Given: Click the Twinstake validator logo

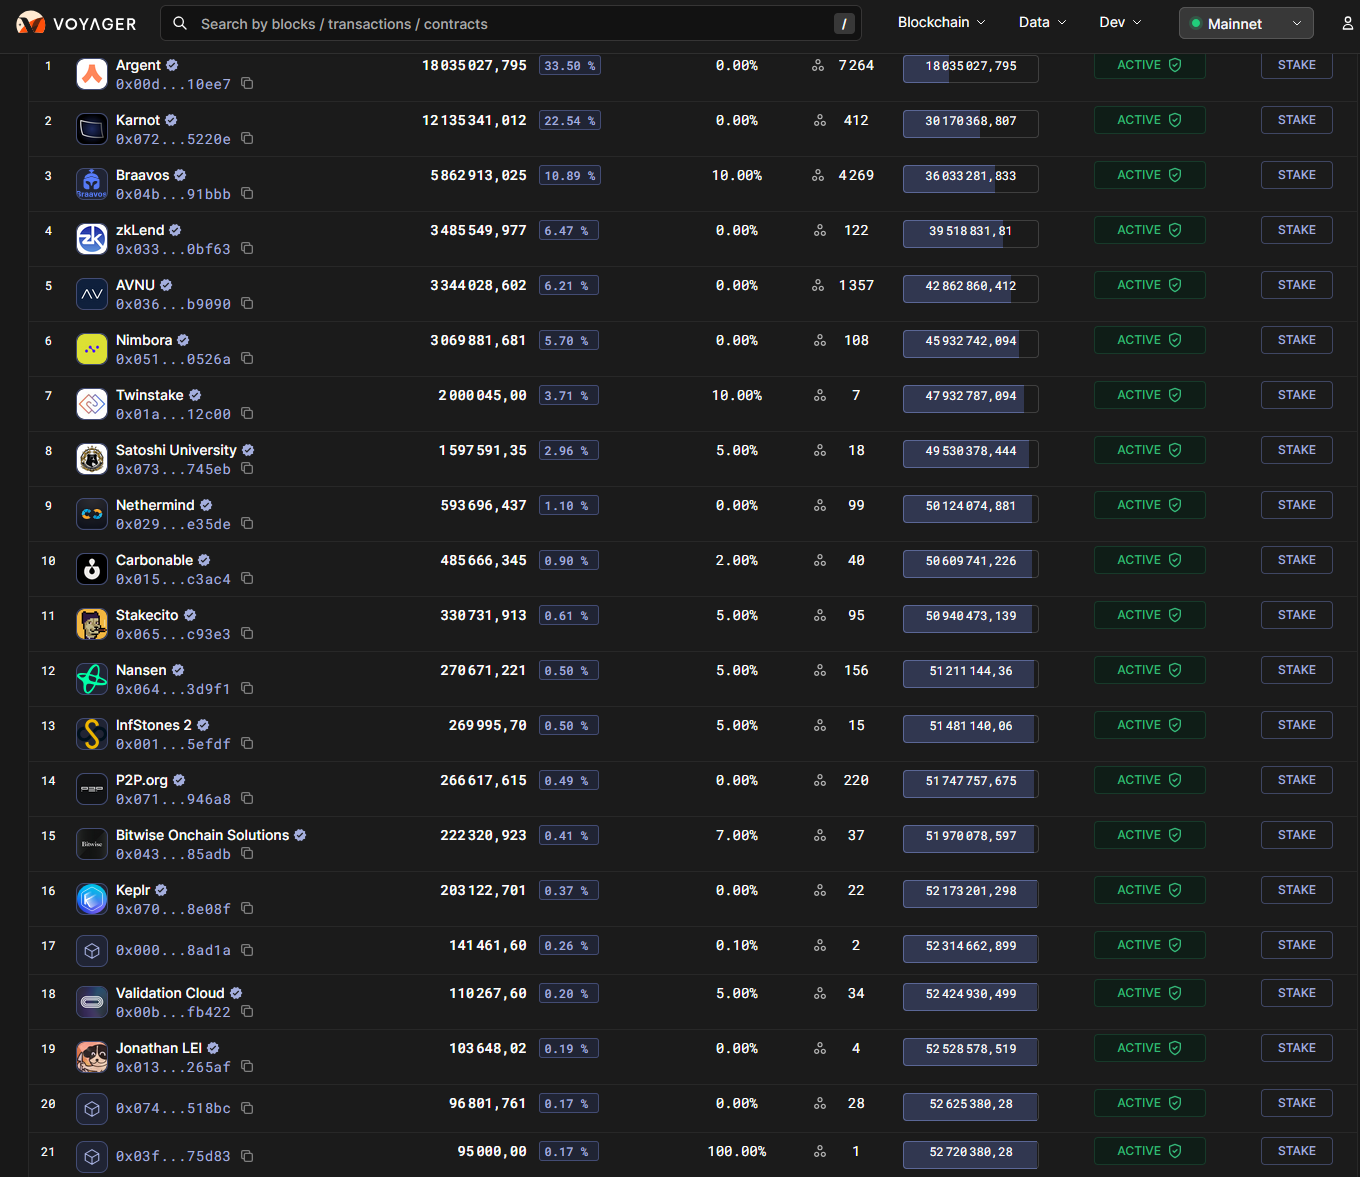Looking at the screenshot, I should tap(92, 404).
